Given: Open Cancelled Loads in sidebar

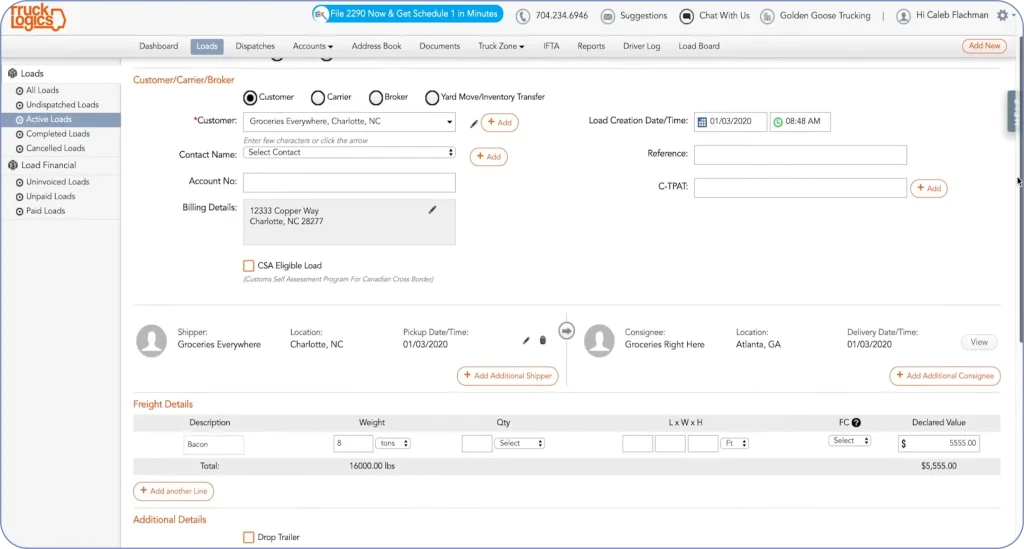Looking at the screenshot, I should click(x=55, y=148).
